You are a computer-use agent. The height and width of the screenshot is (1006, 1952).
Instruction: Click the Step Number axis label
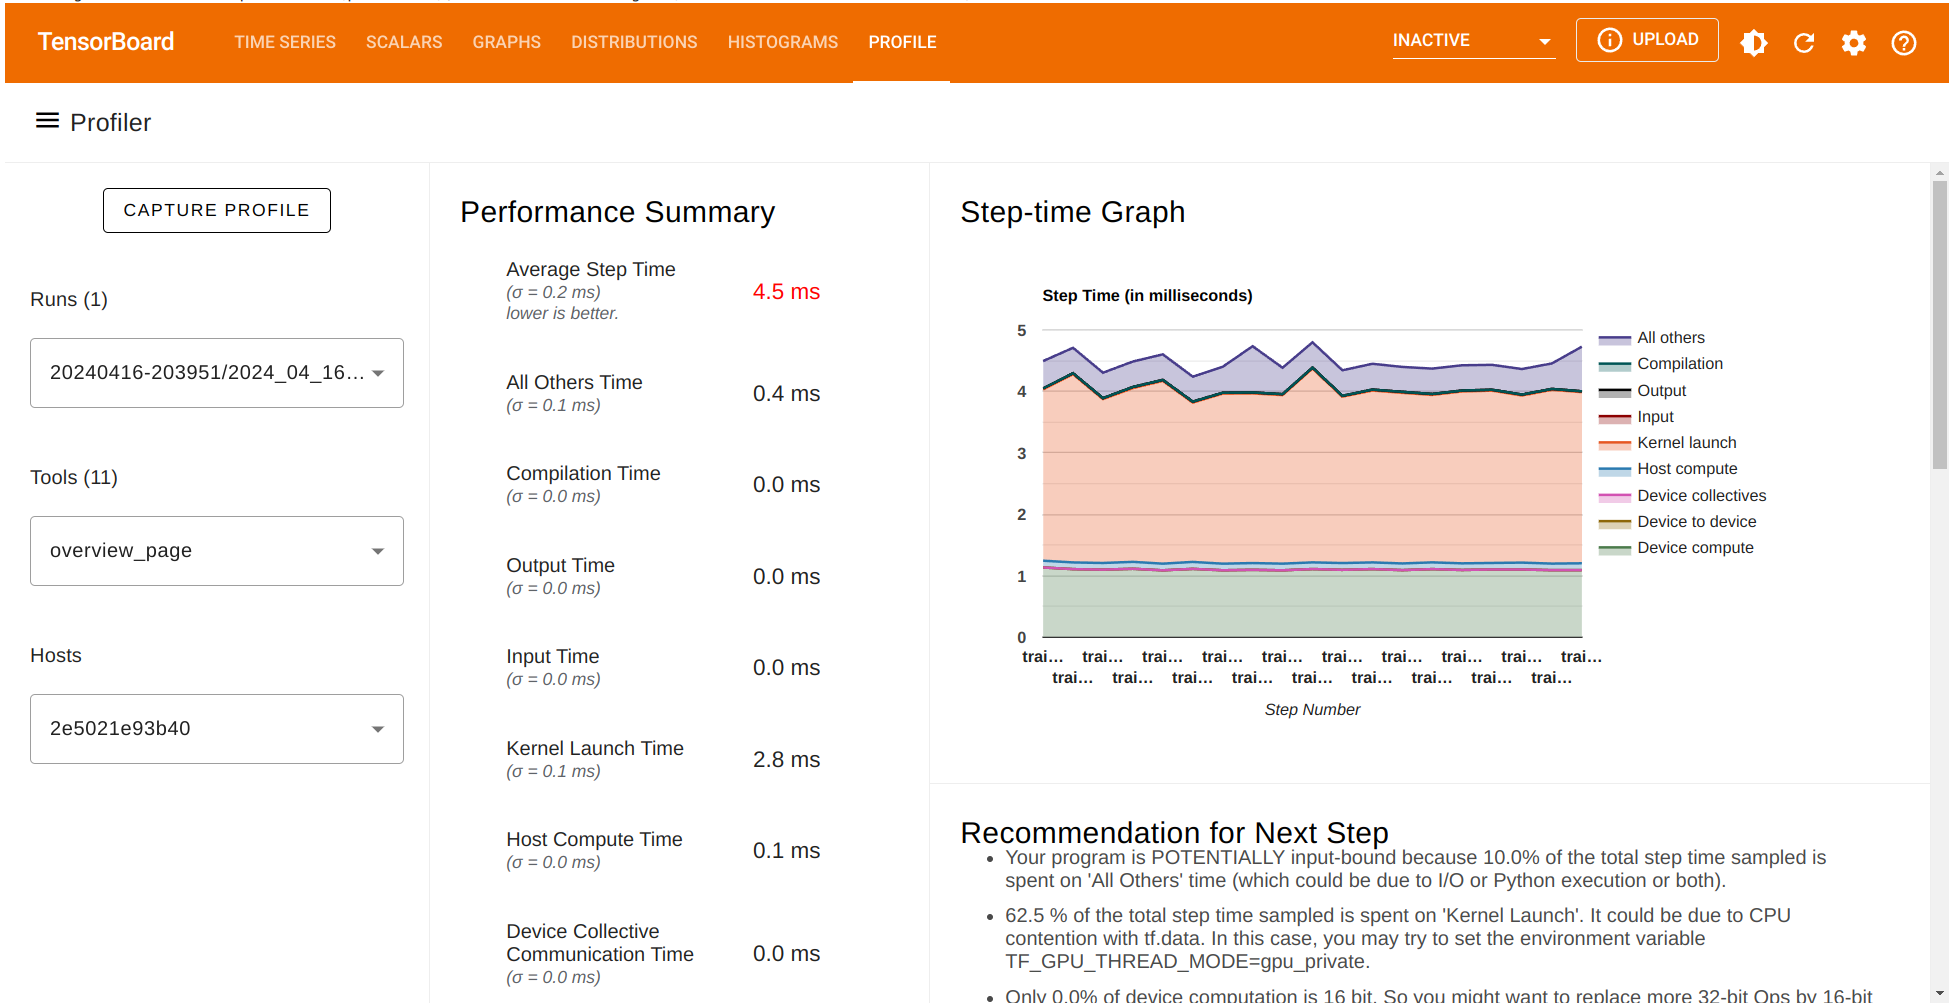tap(1312, 710)
